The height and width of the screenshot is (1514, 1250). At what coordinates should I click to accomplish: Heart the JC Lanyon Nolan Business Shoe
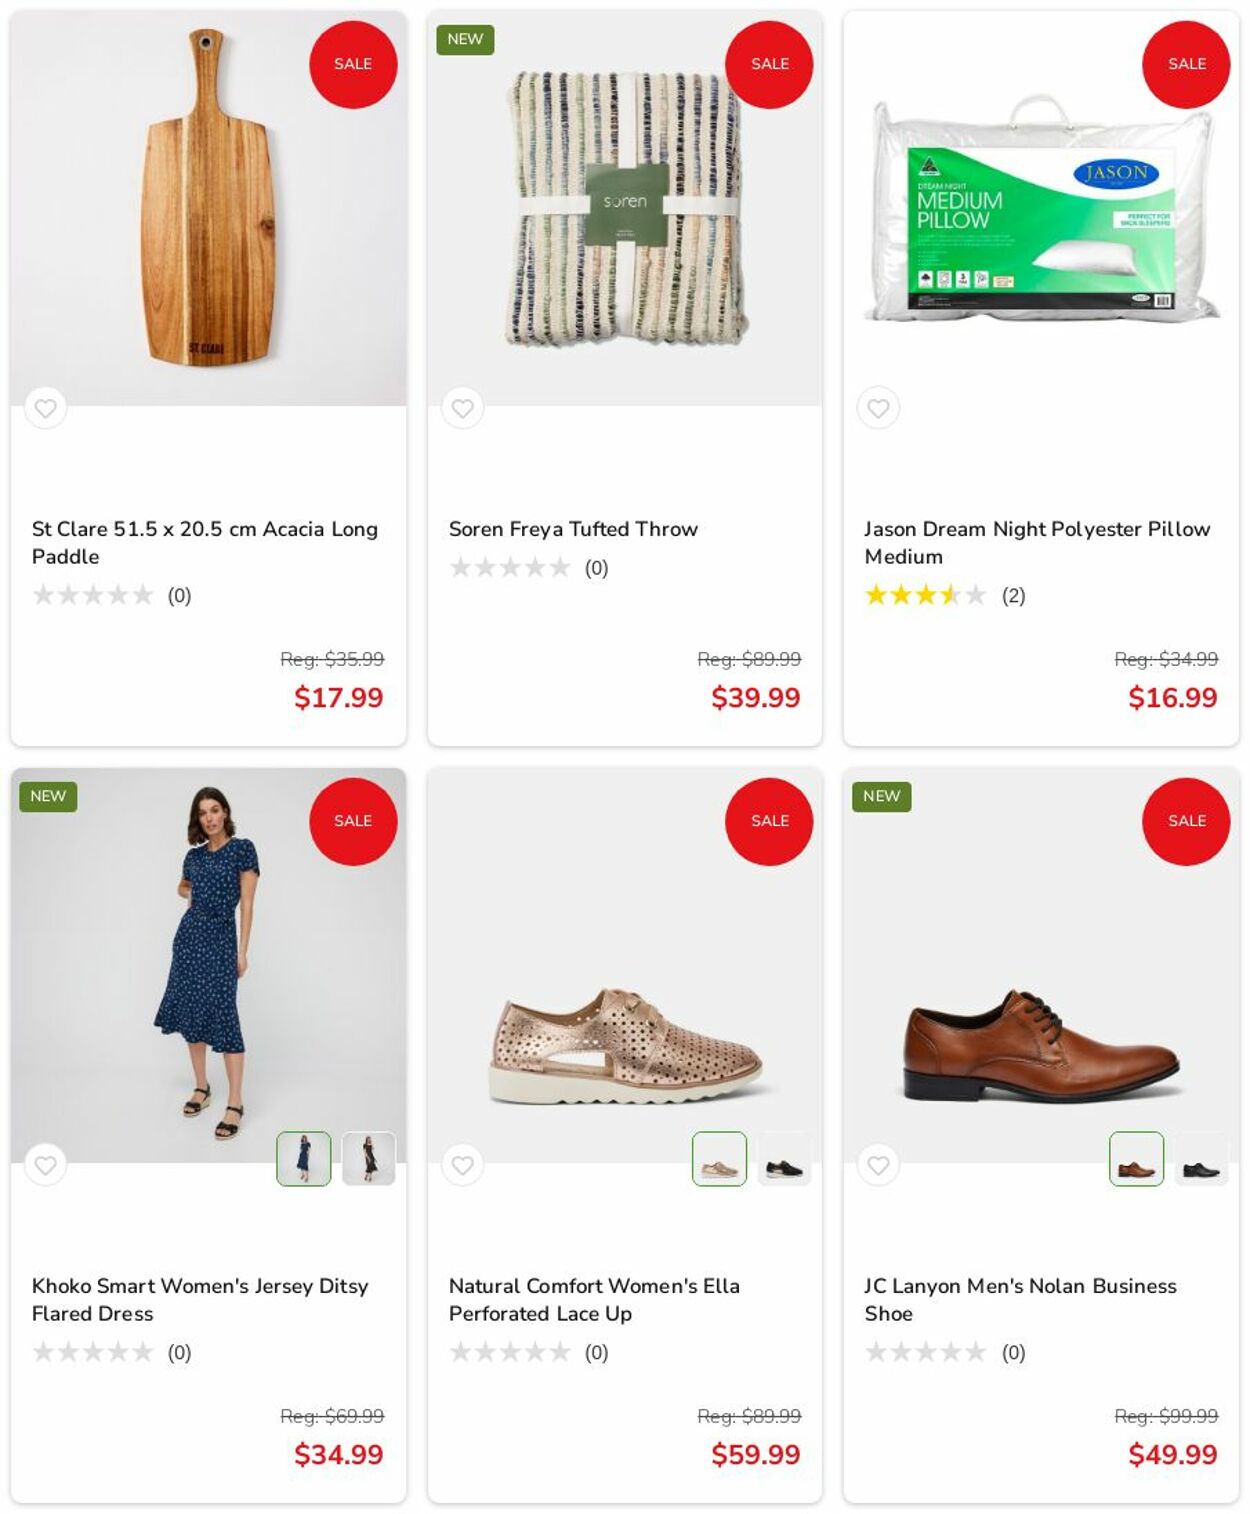(x=878, y=1165)
